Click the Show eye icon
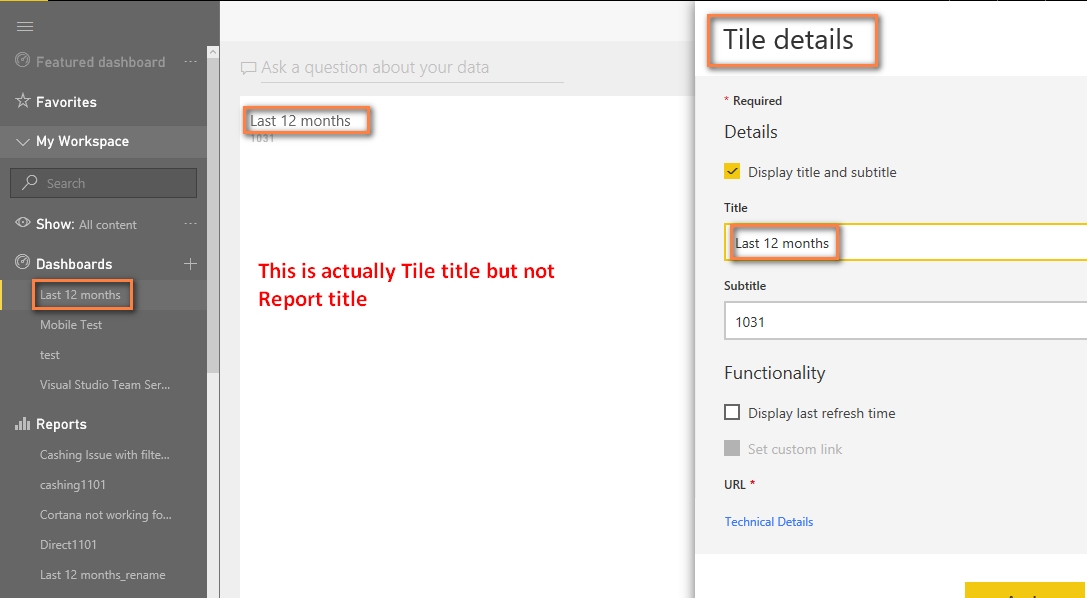The height and width of the screenshot is (598, 1087). coord(23,222)
